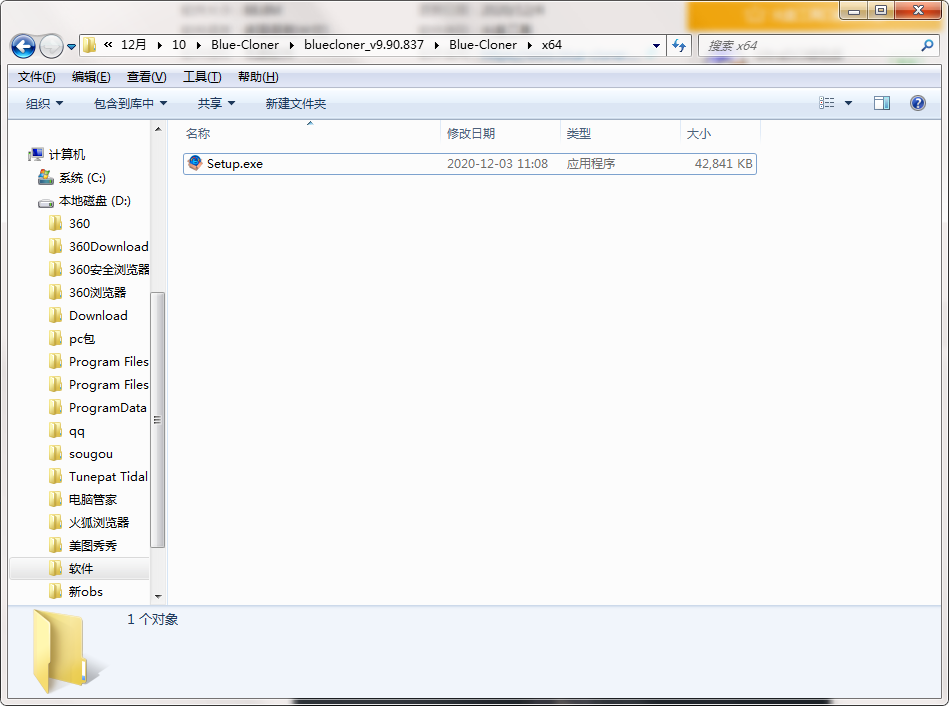Open the 360安全浏览器 folder

pos(108,269)
